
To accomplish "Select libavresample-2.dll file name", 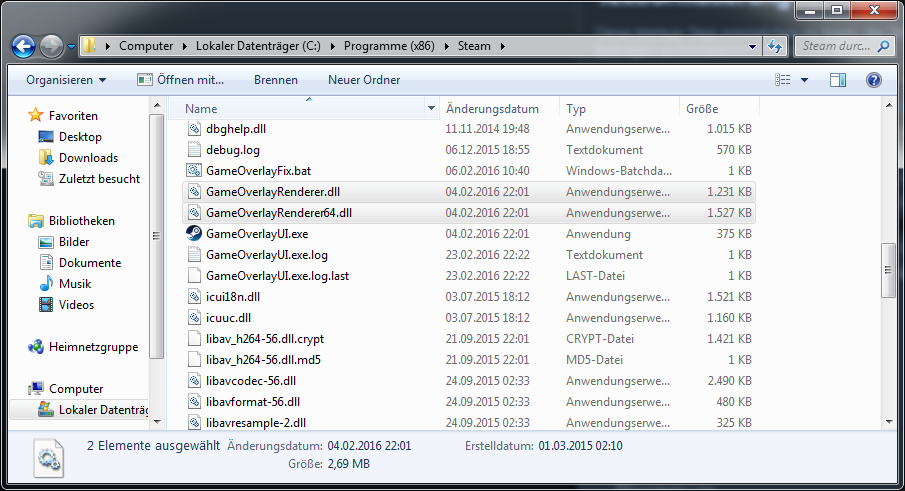I will 256,423.
